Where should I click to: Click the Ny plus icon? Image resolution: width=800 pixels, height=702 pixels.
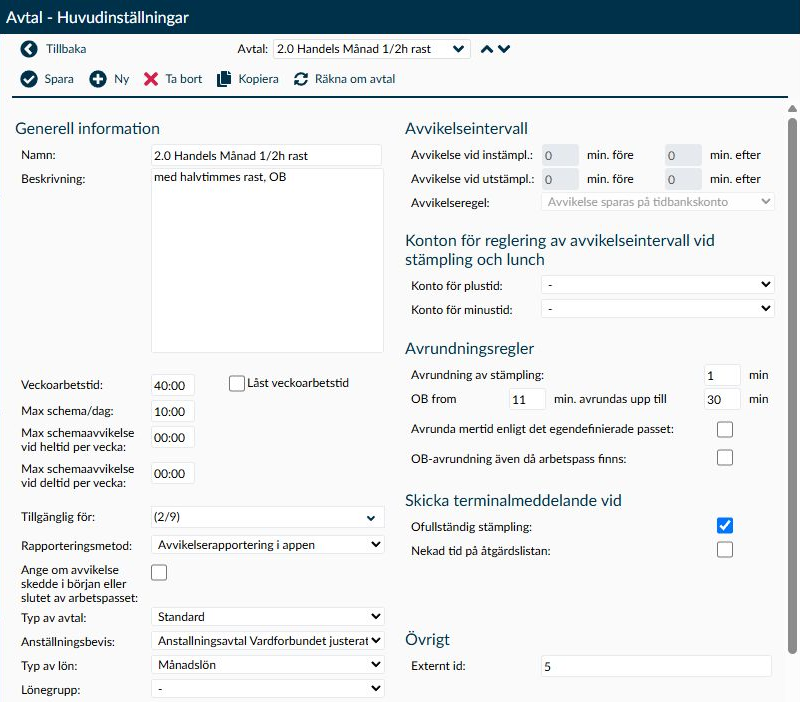pos(98,79)
